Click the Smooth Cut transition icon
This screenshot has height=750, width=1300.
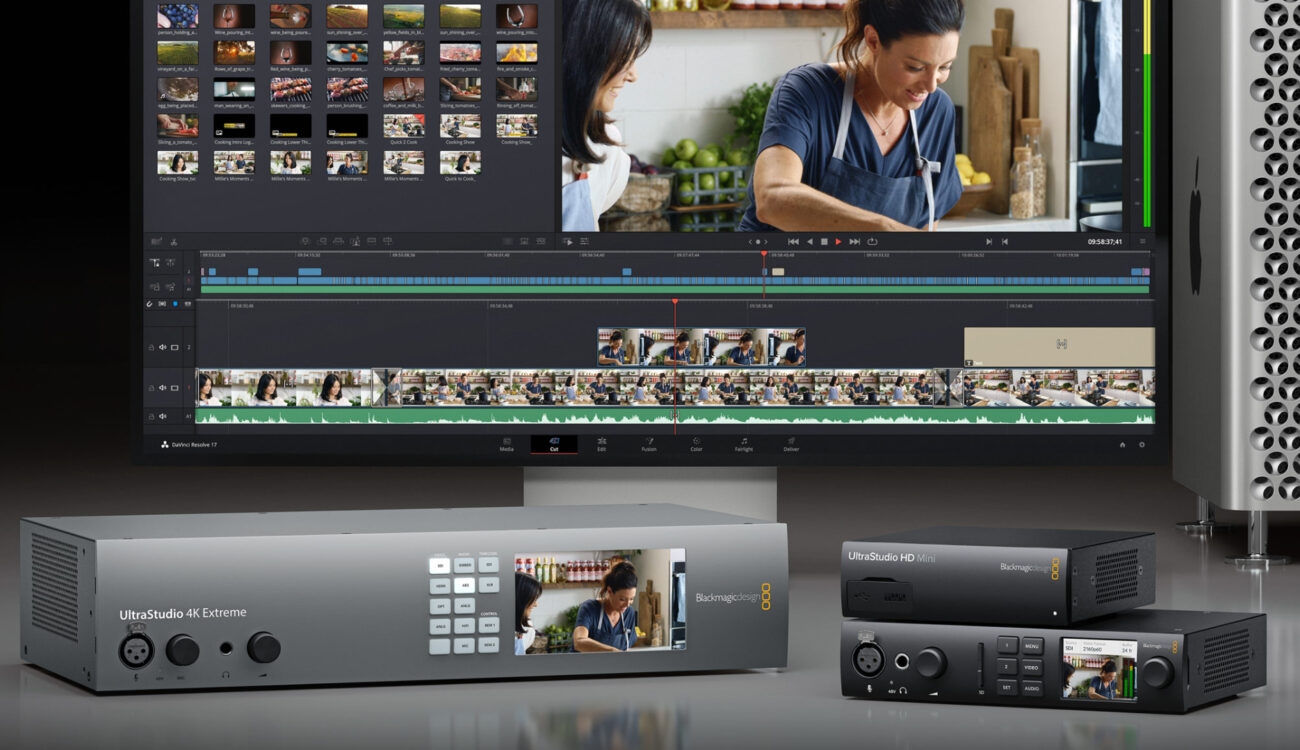(x=540, y=241)
